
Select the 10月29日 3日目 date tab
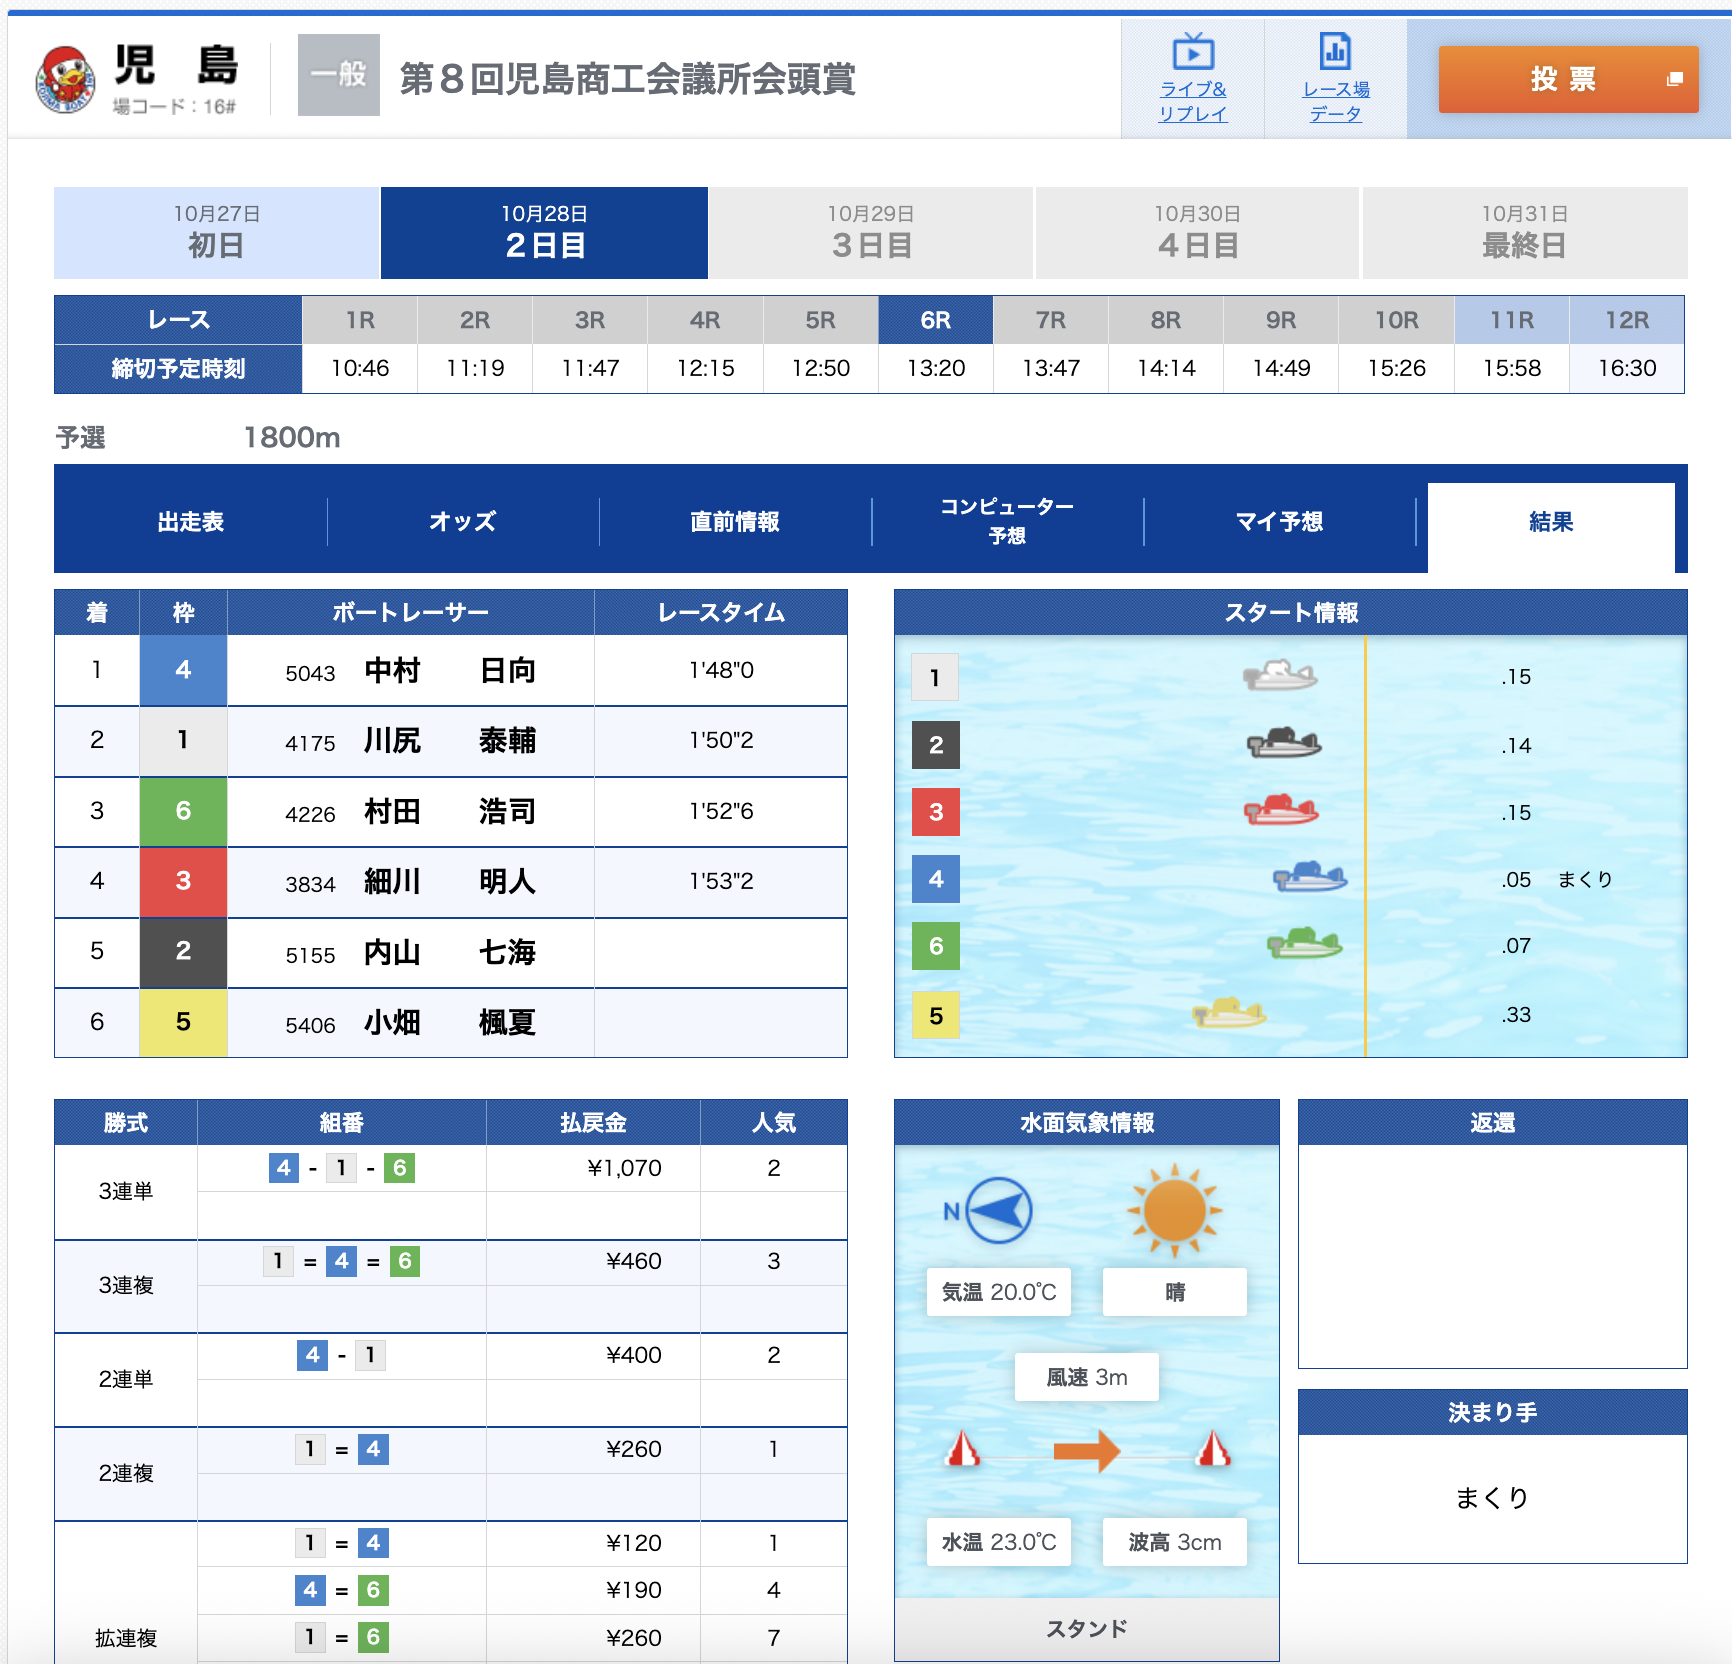point(871,233)
